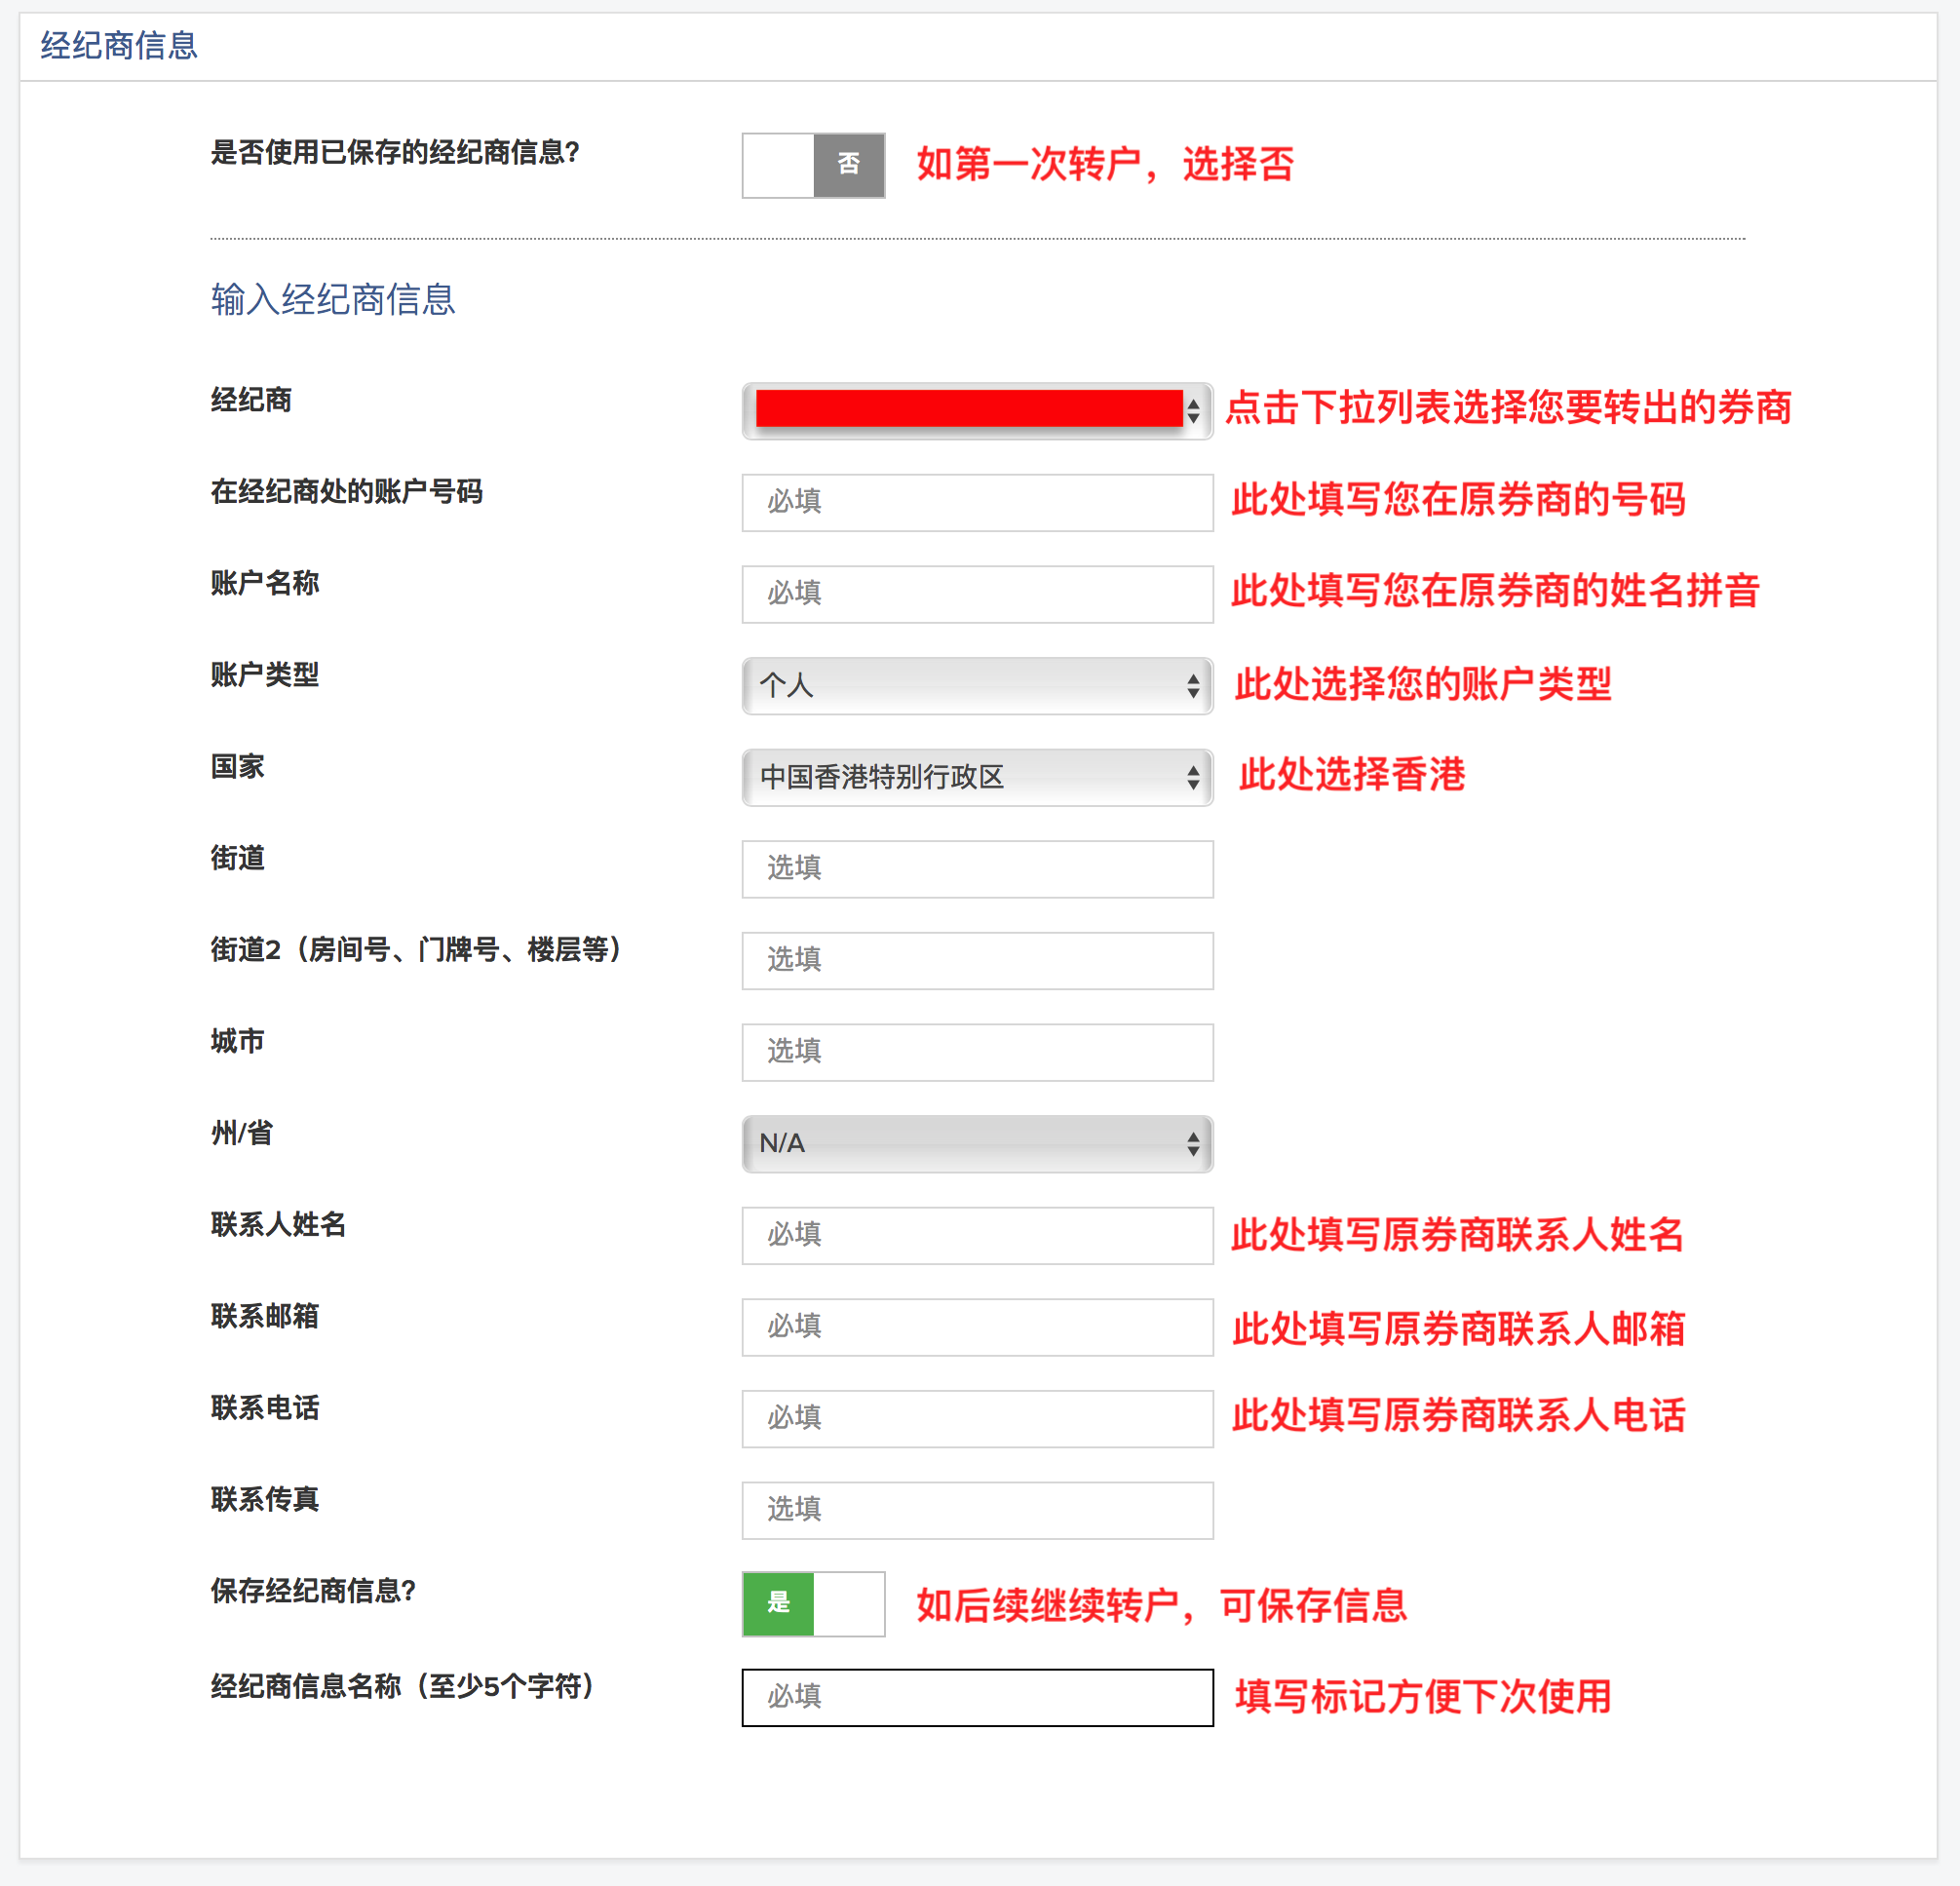The height and width of the screenshot is (1886, 1960).
Task: Focus the 街道 optional input field
Action: tap(977, 869)
